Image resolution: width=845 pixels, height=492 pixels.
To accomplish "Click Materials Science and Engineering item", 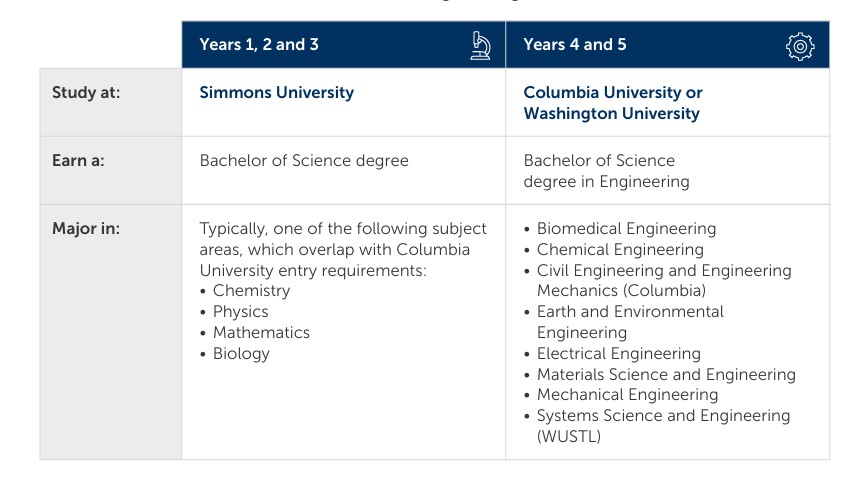I will click(x=666, y=375).
